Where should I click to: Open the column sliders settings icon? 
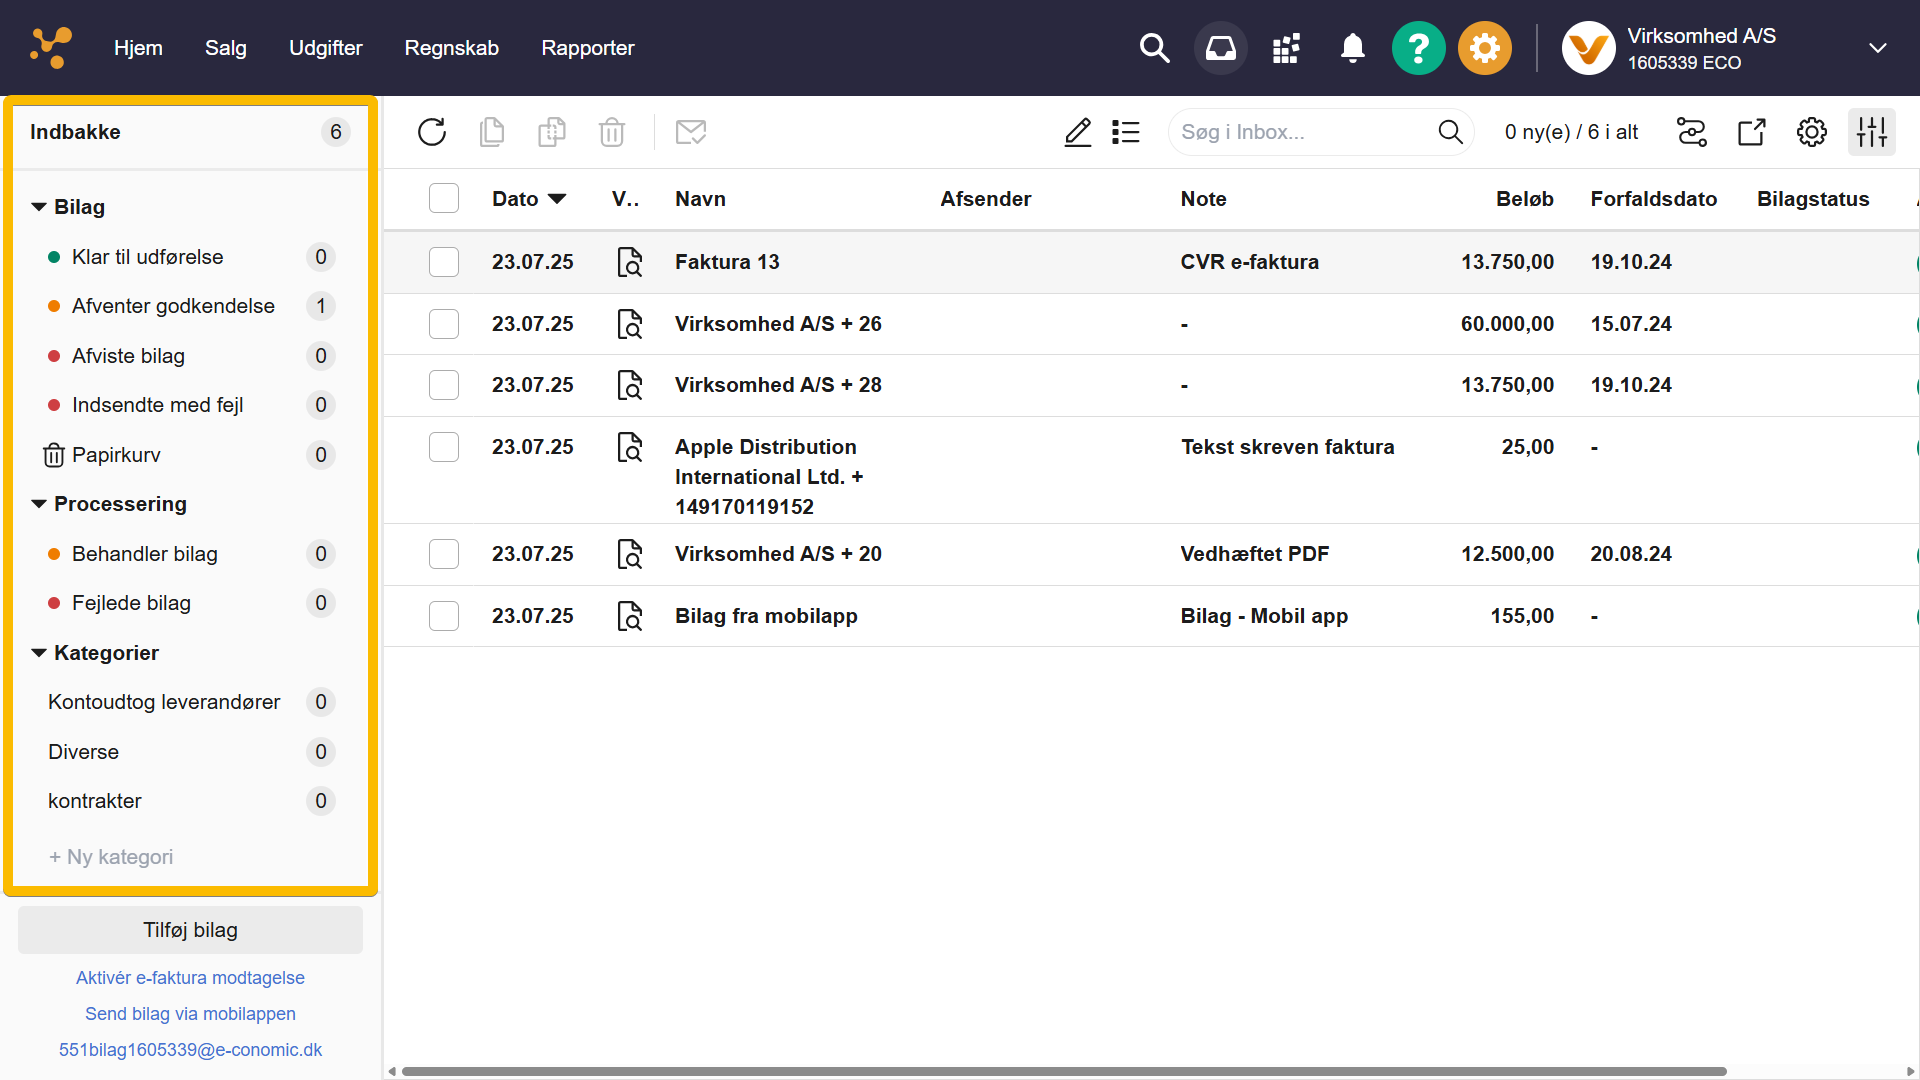pyautogui.click(x=1871, y=132)
